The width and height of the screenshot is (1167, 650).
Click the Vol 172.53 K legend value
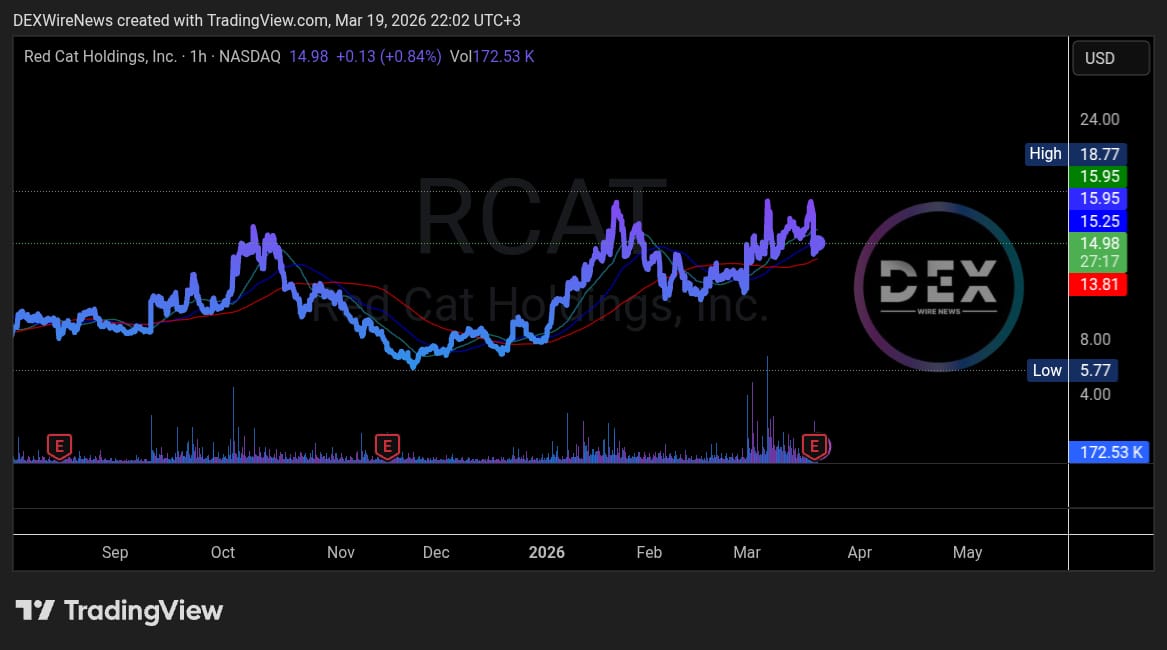(x=492, y=57)
